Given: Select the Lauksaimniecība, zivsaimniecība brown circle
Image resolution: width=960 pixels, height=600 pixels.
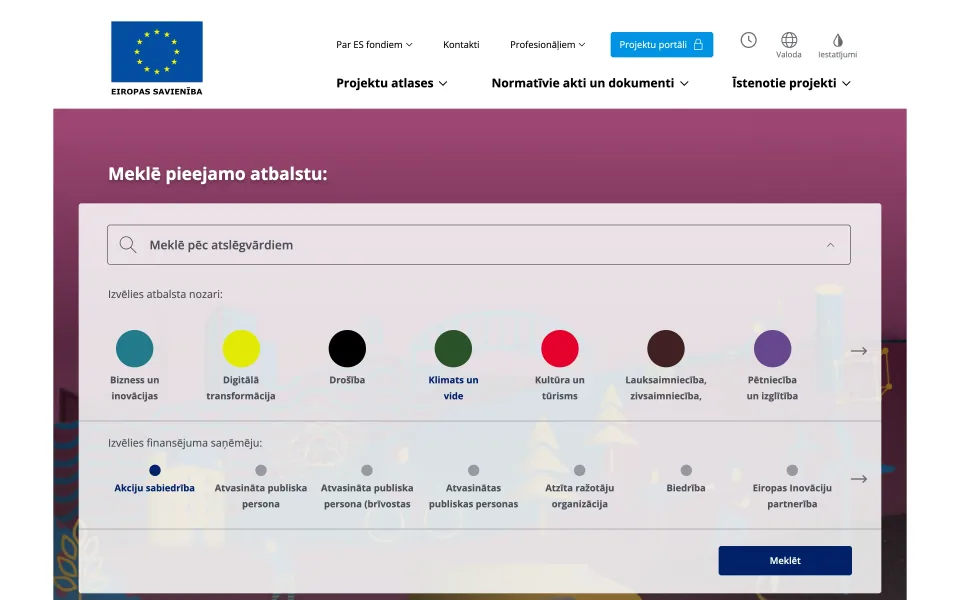Looking at the screenshot, I should [666, 348].
